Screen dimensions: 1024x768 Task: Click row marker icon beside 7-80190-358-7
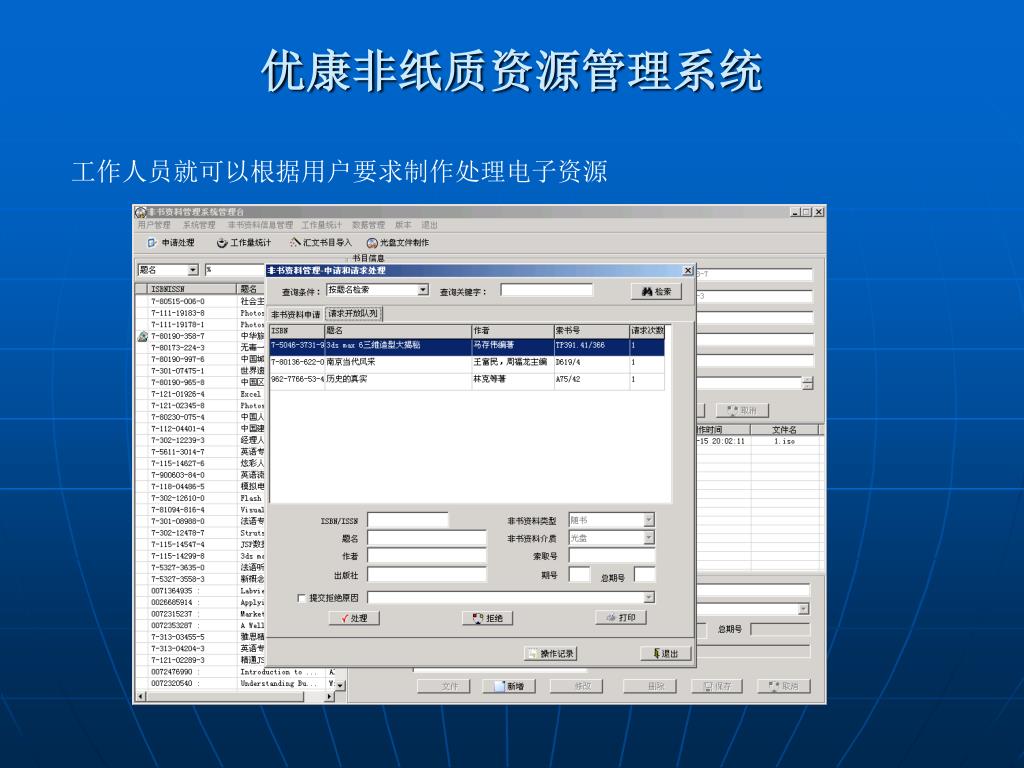143,336
